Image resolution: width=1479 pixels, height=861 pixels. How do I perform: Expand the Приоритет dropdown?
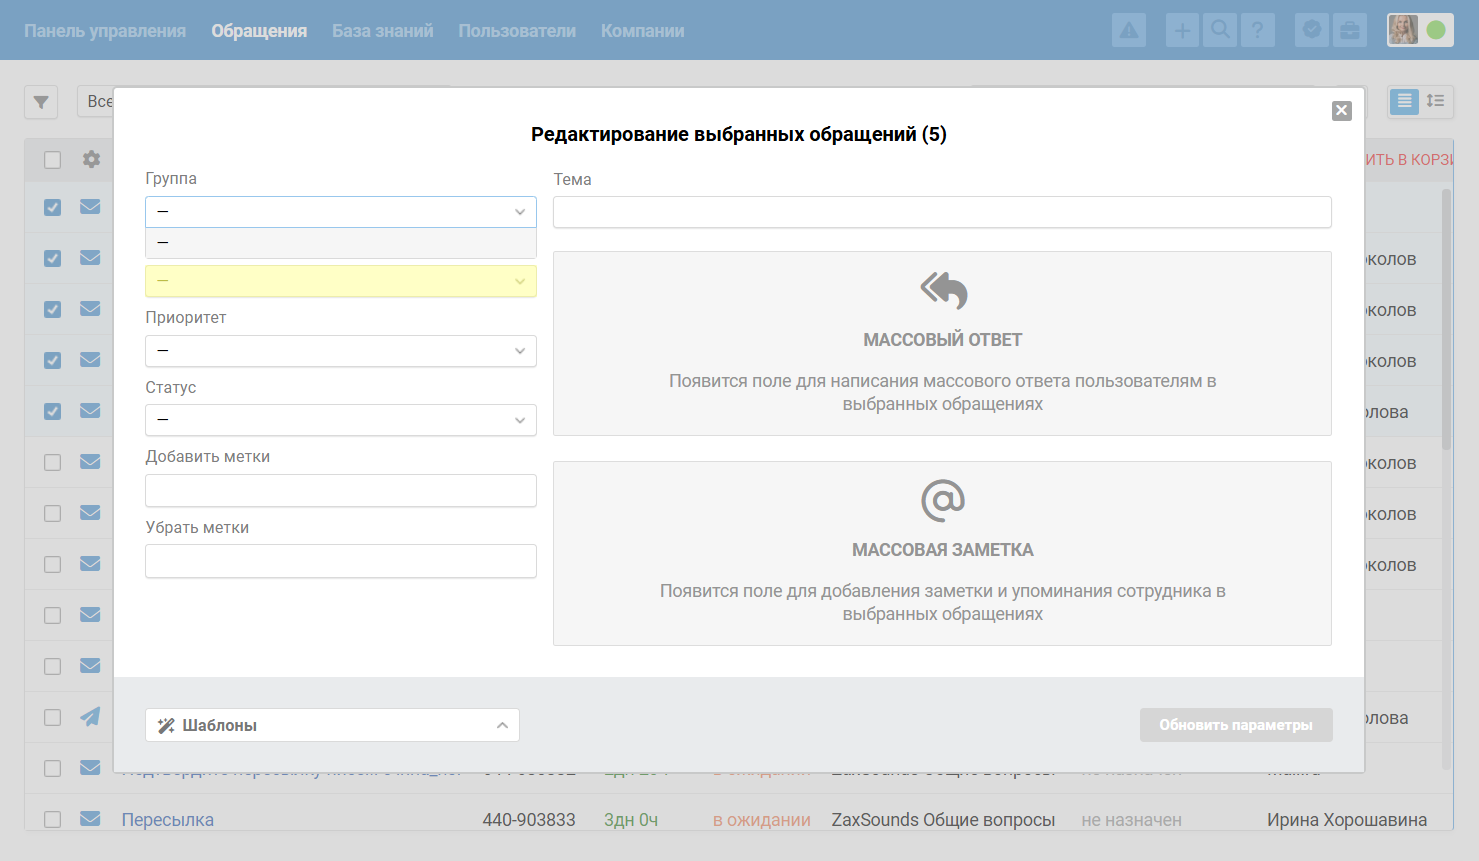click(340, 351)
